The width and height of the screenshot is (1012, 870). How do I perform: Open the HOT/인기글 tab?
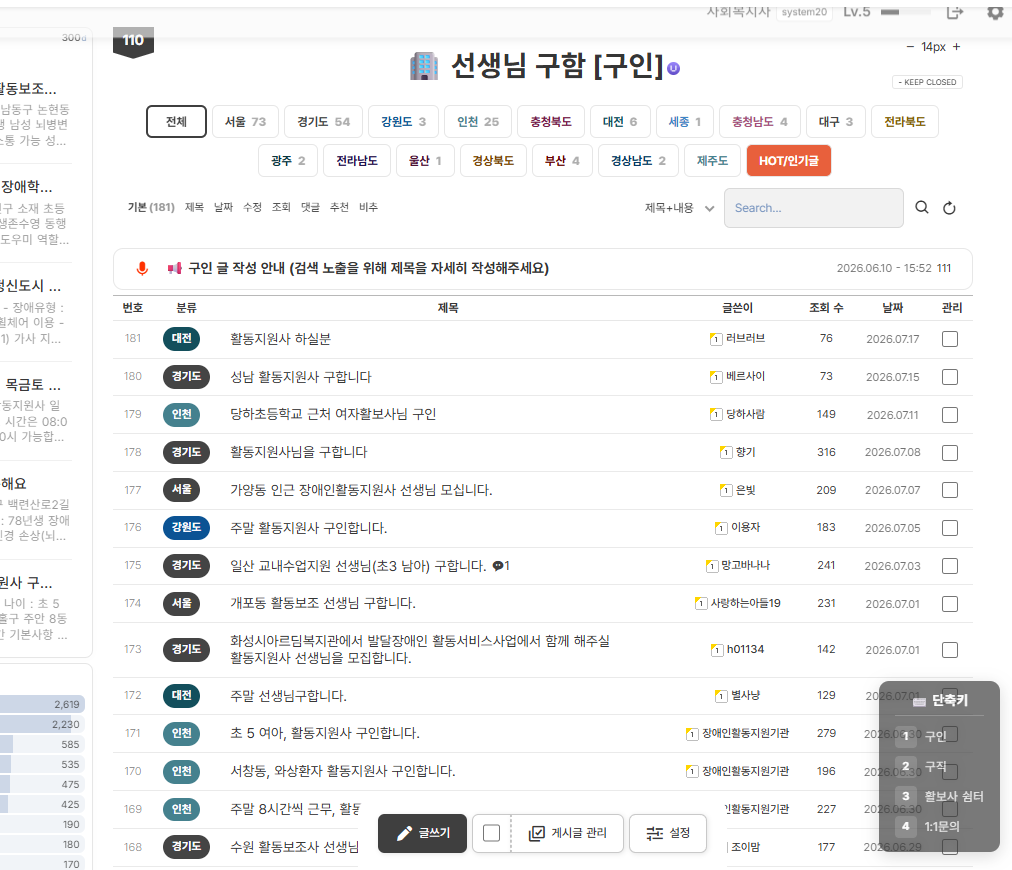pos(789,161)
